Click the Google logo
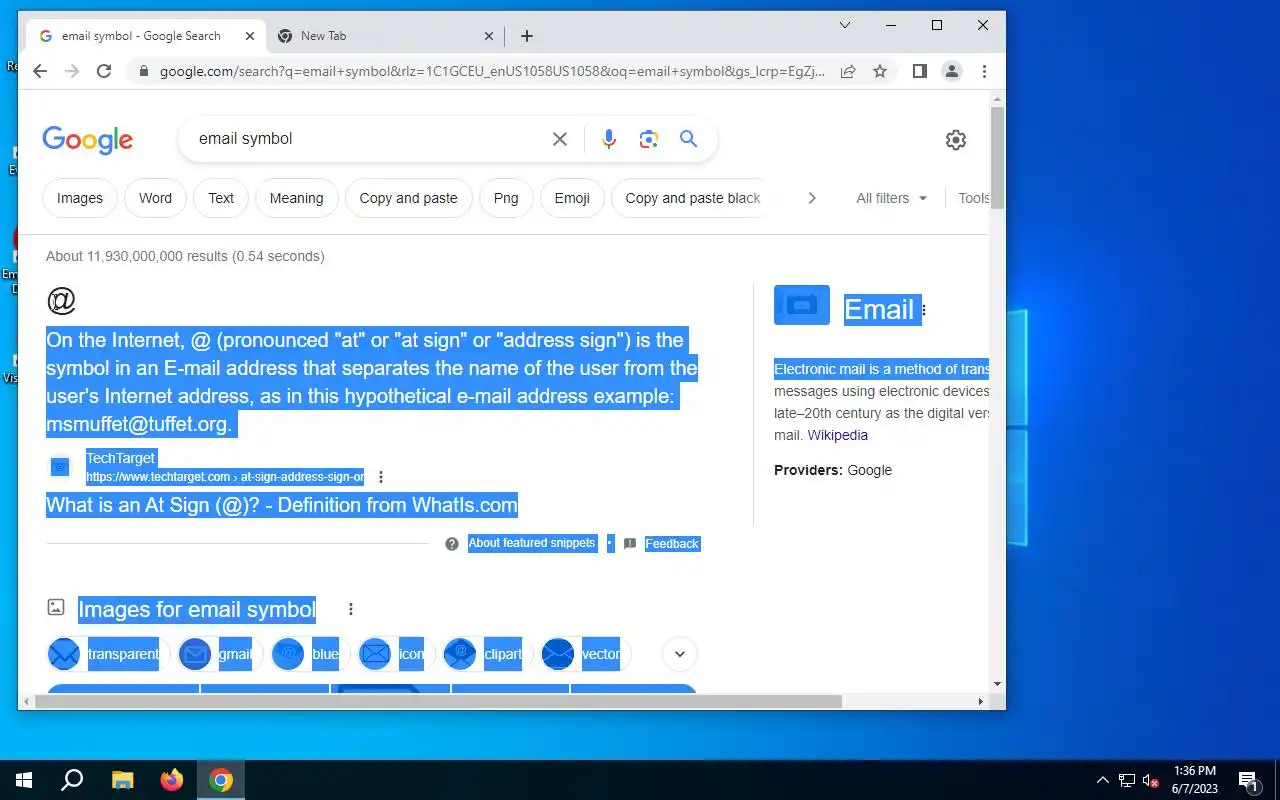 (88, 140)
